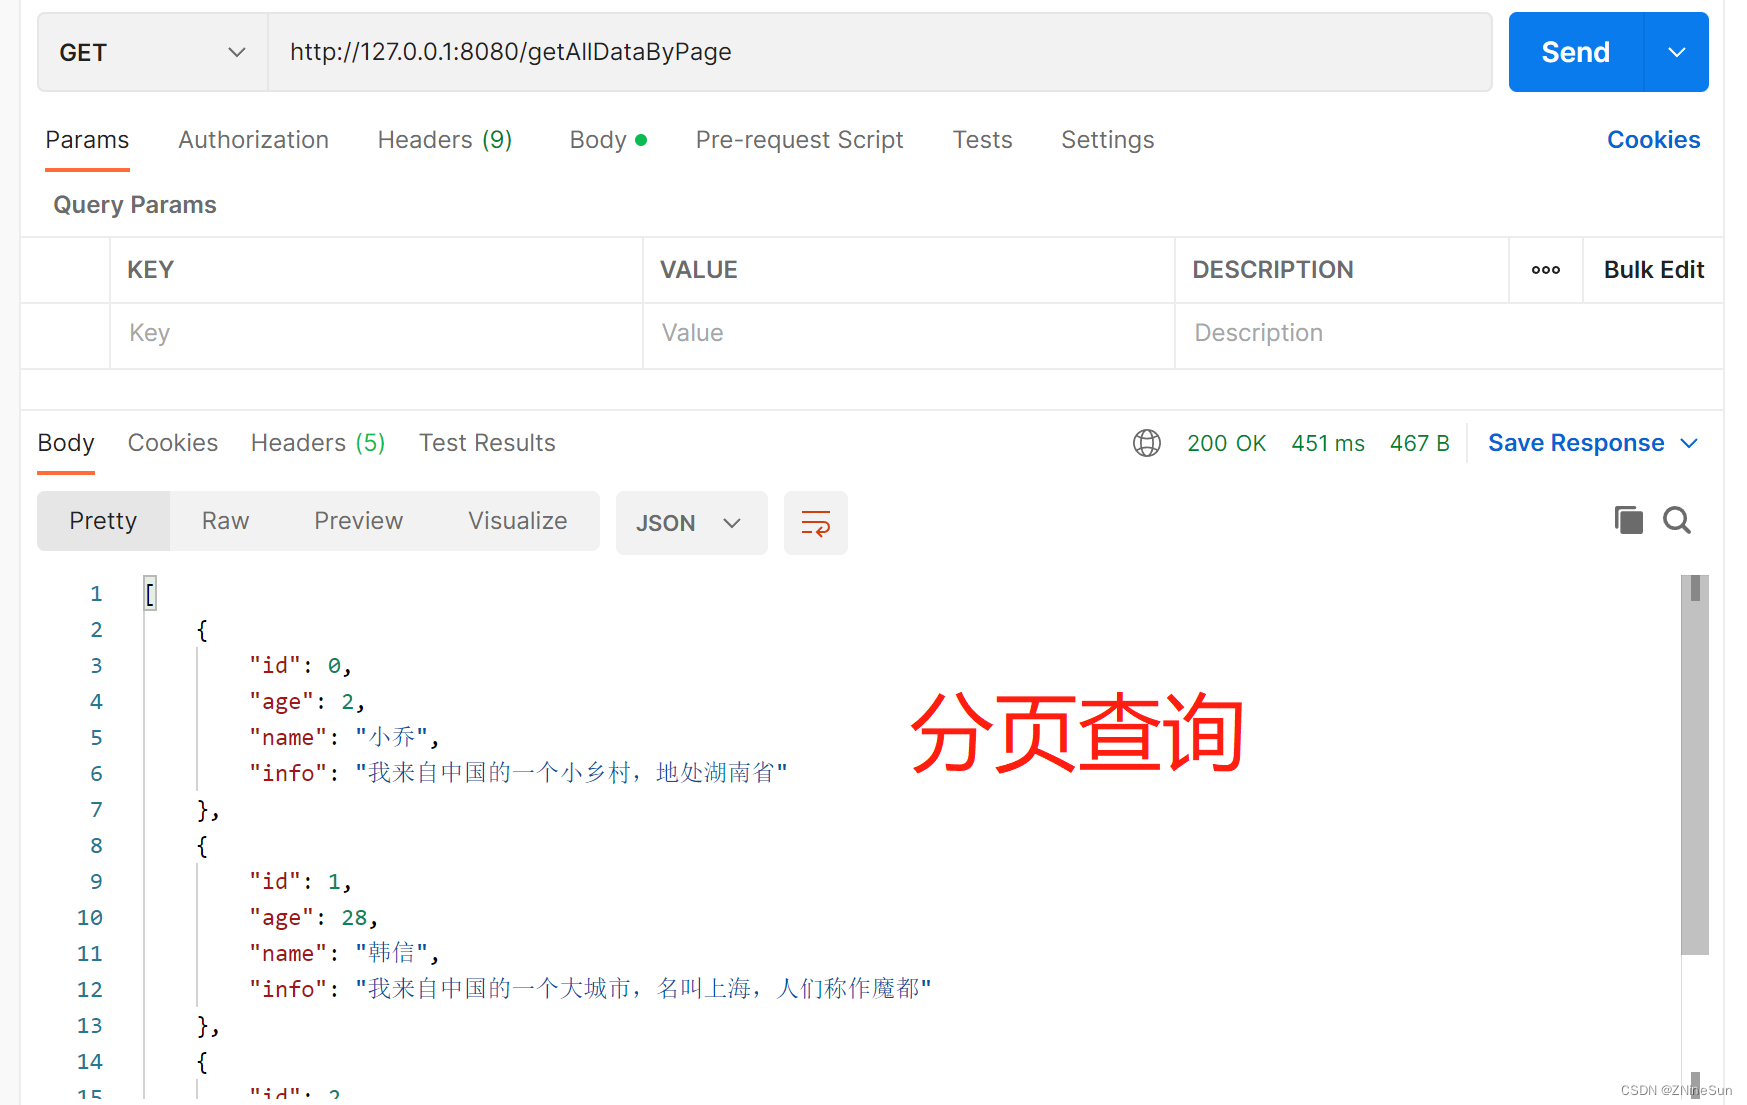1747x1105 pixels.
Task: Open the JSON format dropdown
Action: (x=691, y=523)
